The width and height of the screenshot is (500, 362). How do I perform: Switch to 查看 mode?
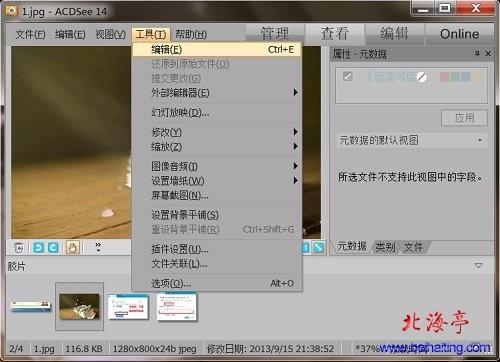pos(335,34)
